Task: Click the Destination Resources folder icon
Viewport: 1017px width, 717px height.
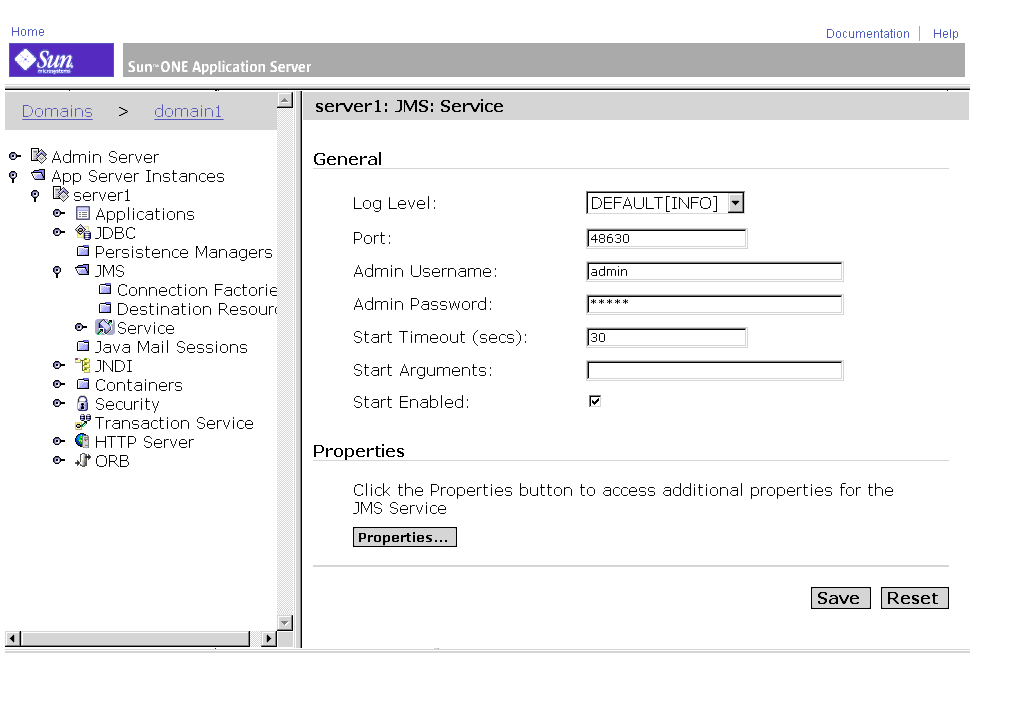Action: (x=104, y=308)
